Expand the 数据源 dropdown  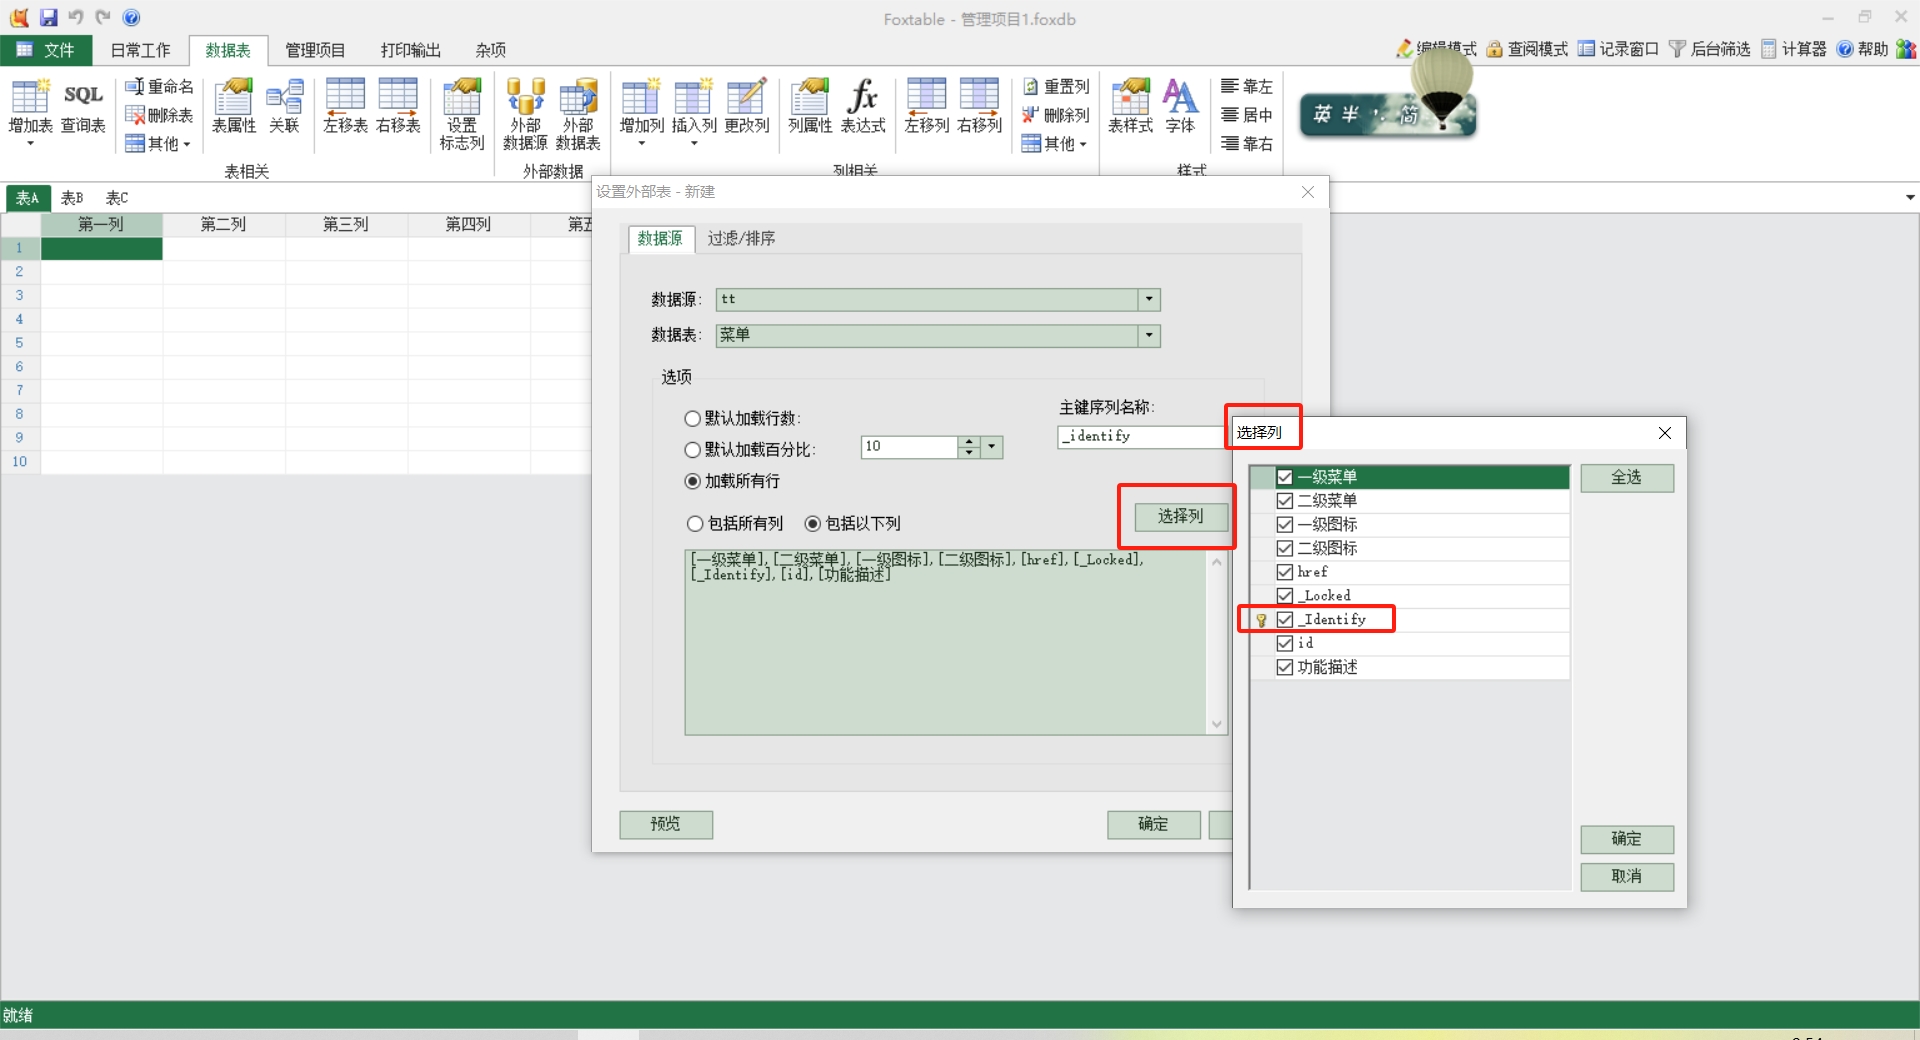(x=1149, y=299)
